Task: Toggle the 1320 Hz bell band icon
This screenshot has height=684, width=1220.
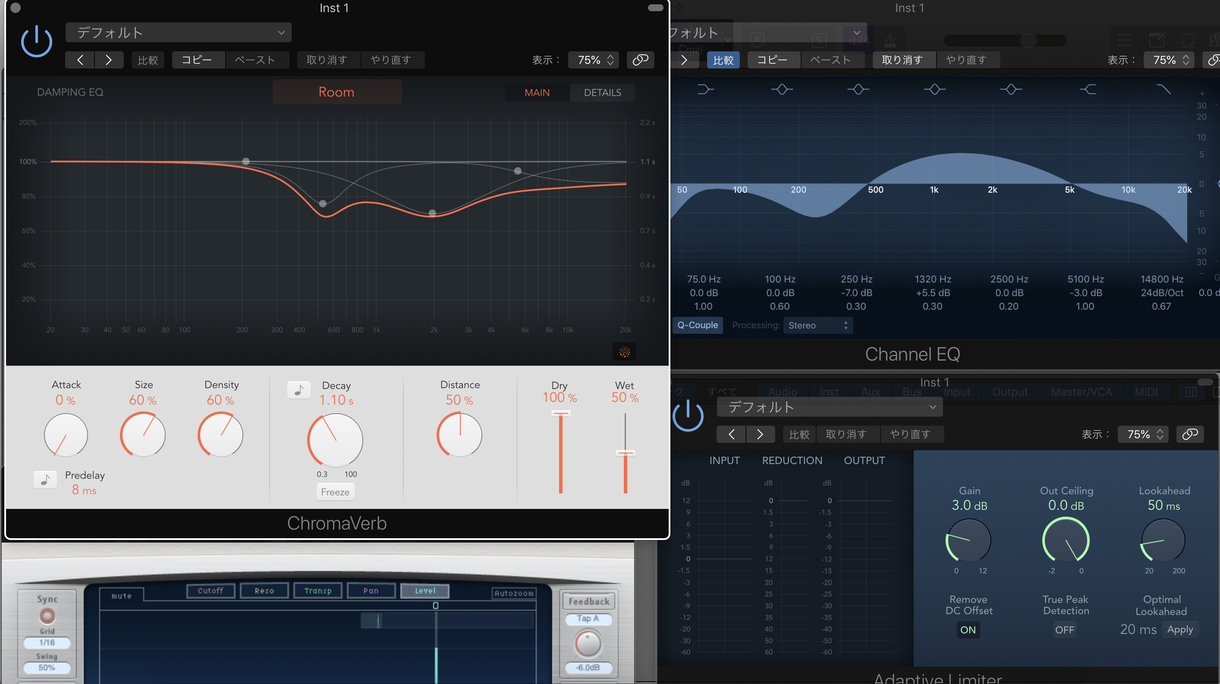Action: pos(934,90)
